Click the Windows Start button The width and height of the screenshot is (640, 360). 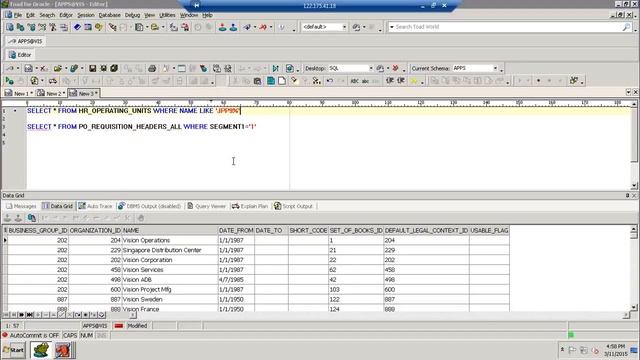pyautogui.click(x=13, y=350)
